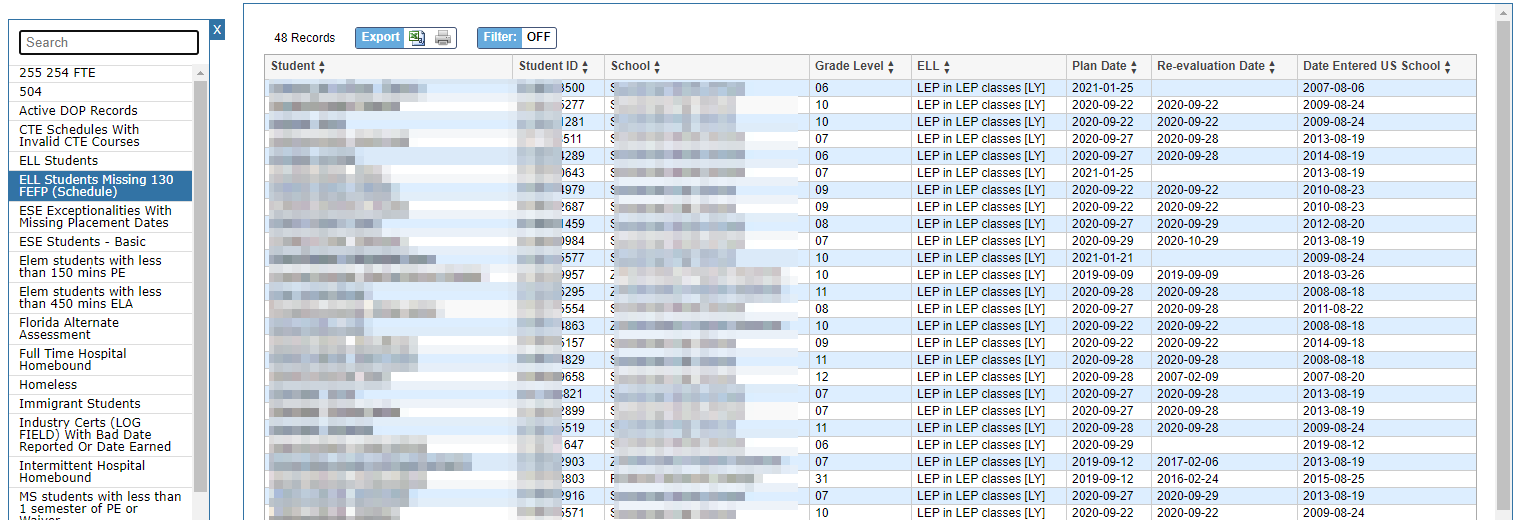Sort by Date Entered US School arrows
The width and height of the screenshot is (1521, 520).
pyautogui.click(x=1447, y=67)
